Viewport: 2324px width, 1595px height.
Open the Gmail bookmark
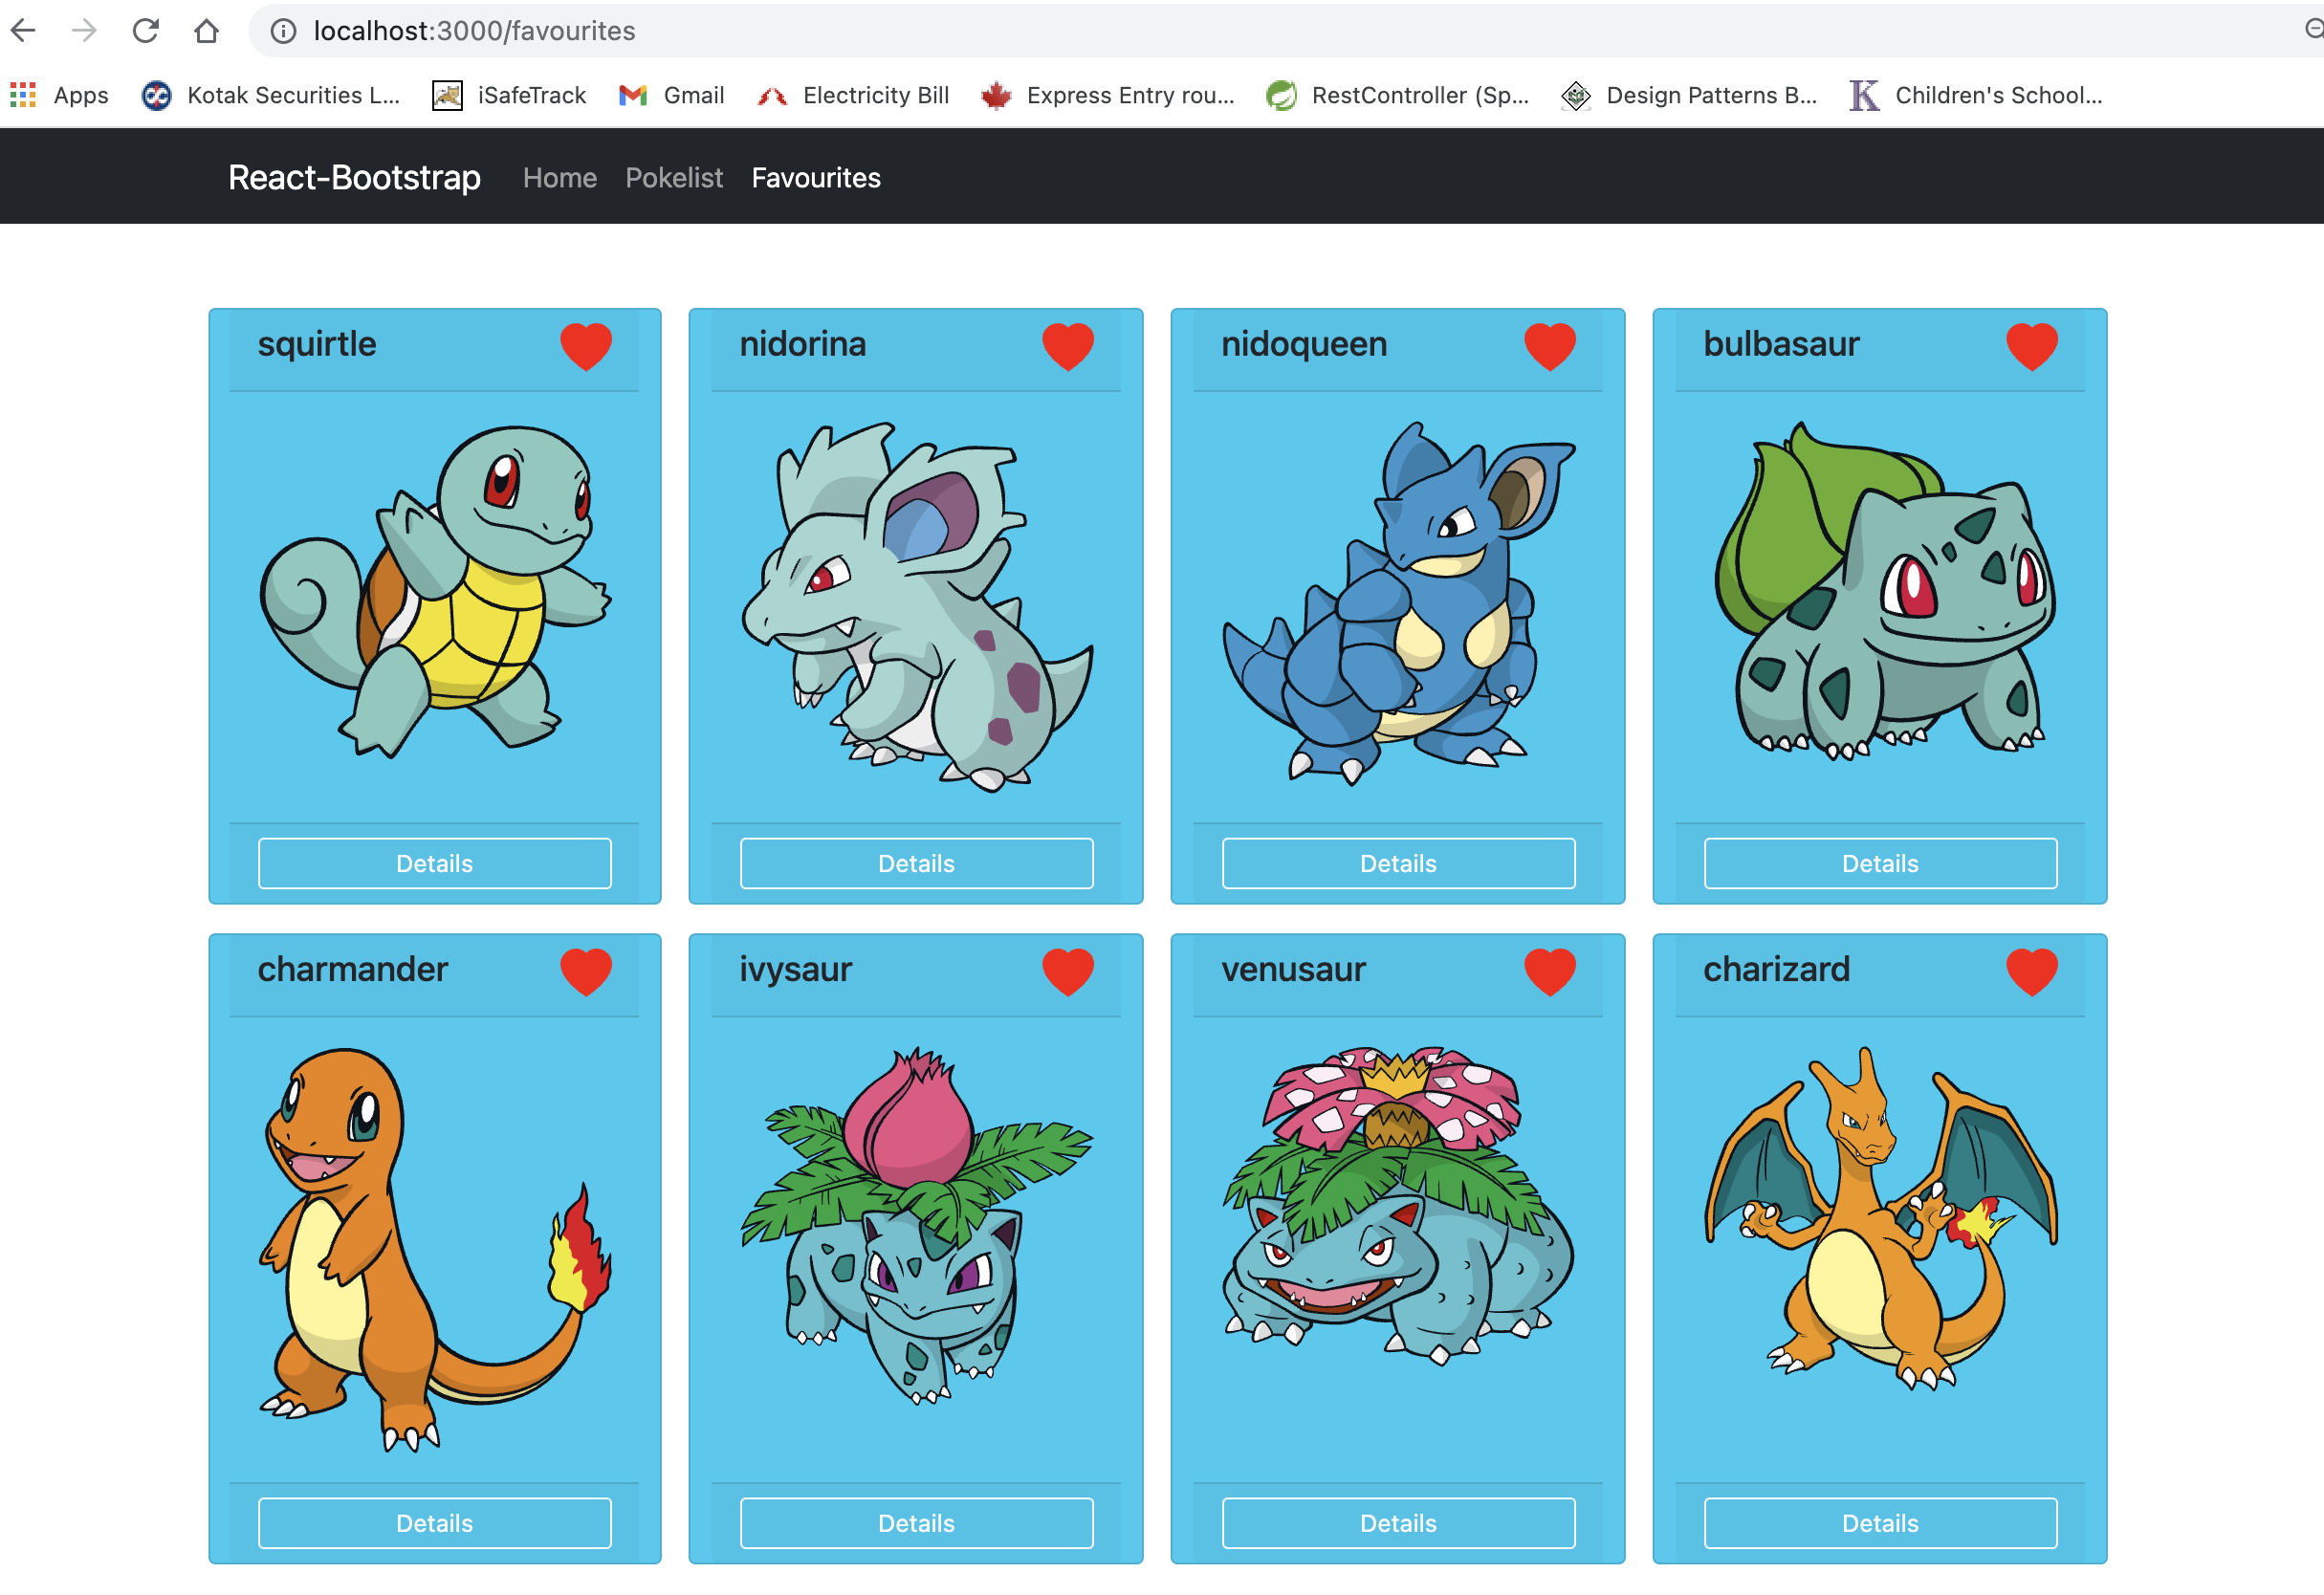point(672,95)
